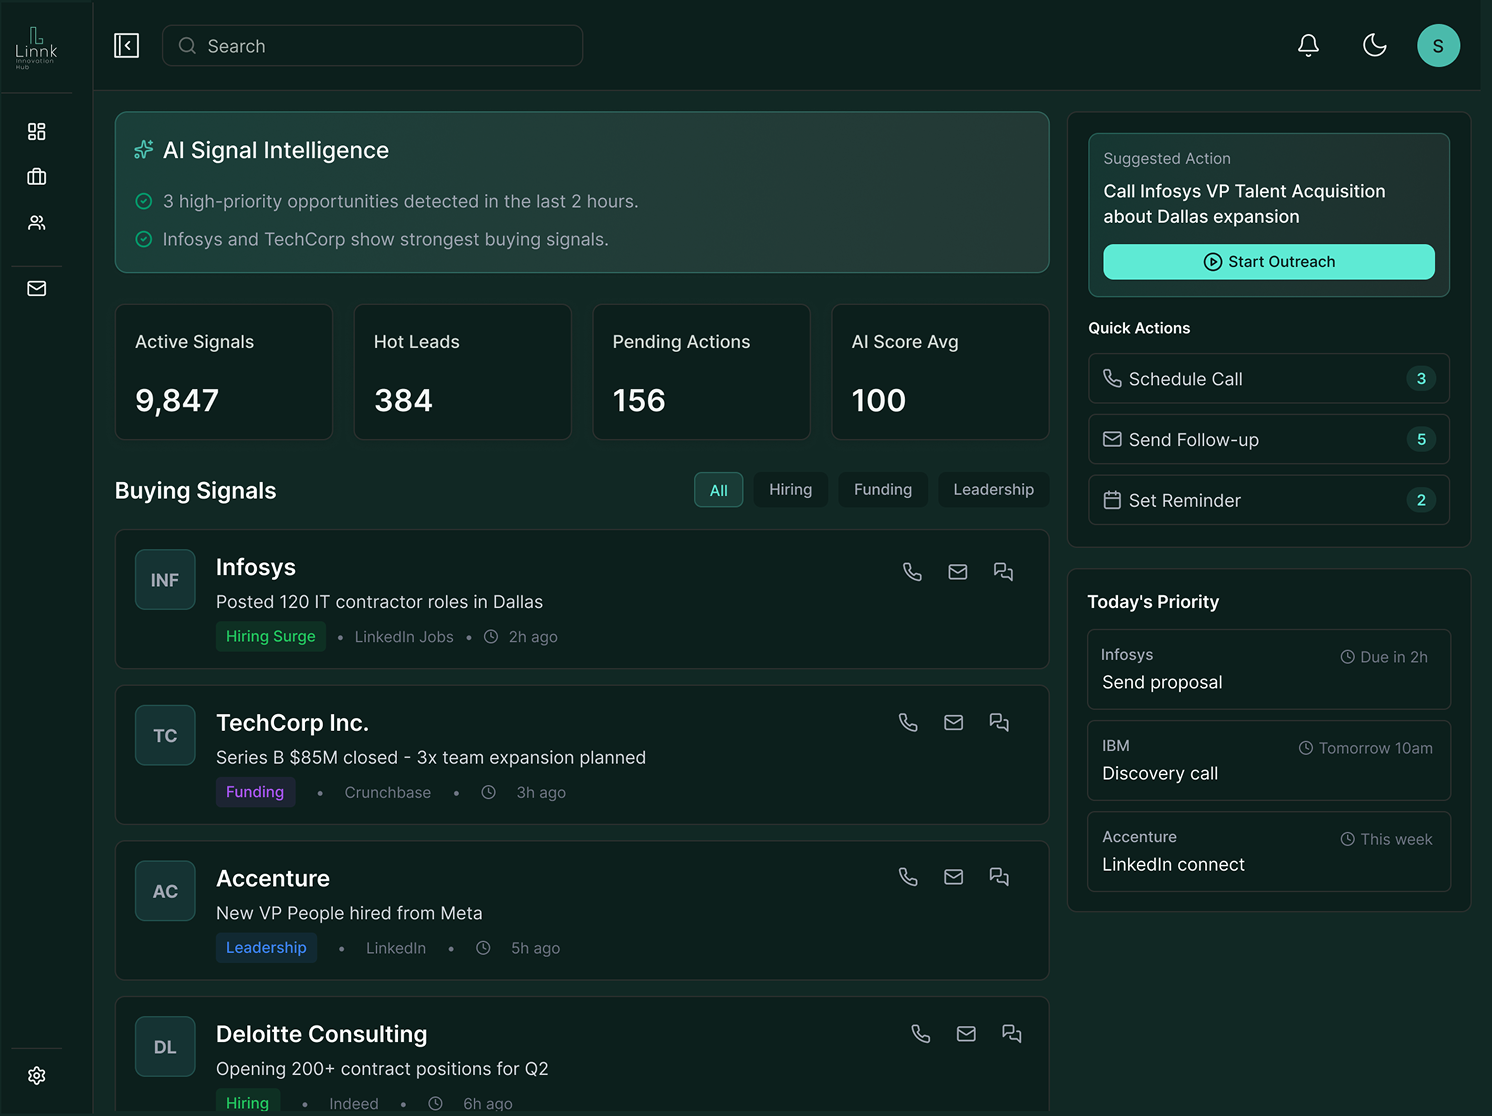Open the IBM Discovery call priority item
The height and width of the screenshot is (1116, 1492).
click(x=1269, y=761)
